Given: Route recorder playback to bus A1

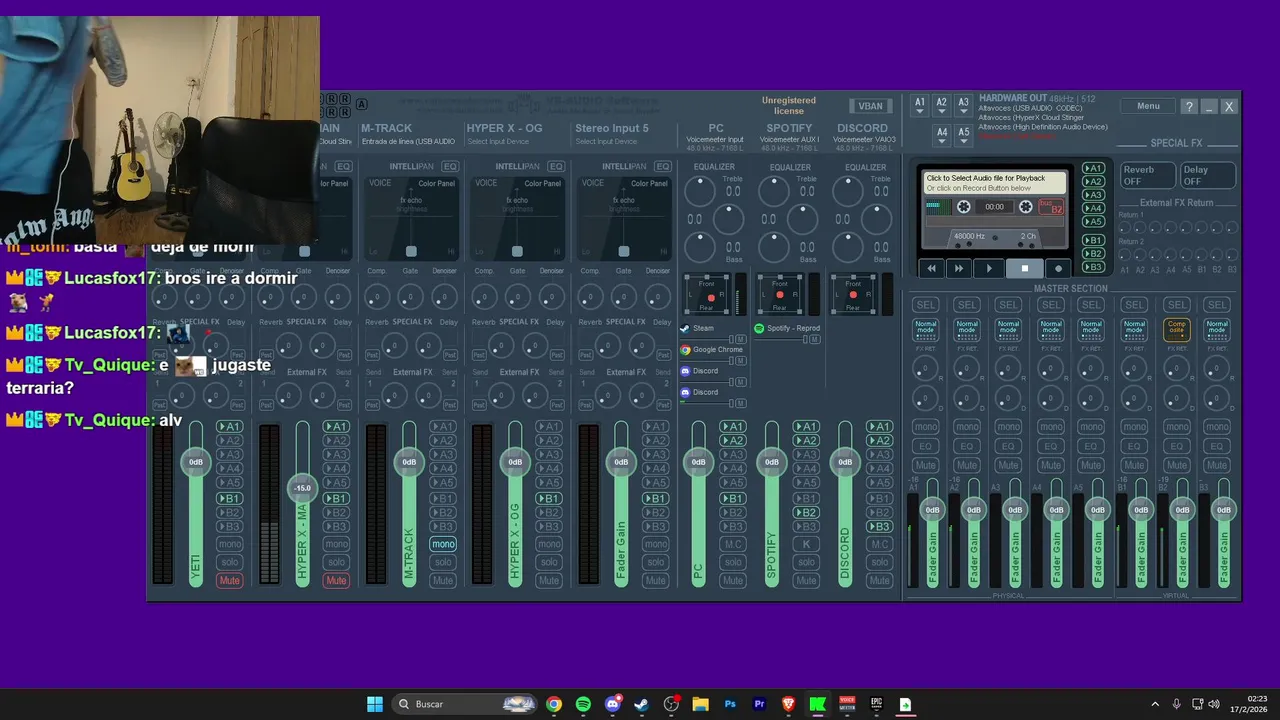Looking at the screenshot, I should pyautogui.click(x=1094, y=168).
